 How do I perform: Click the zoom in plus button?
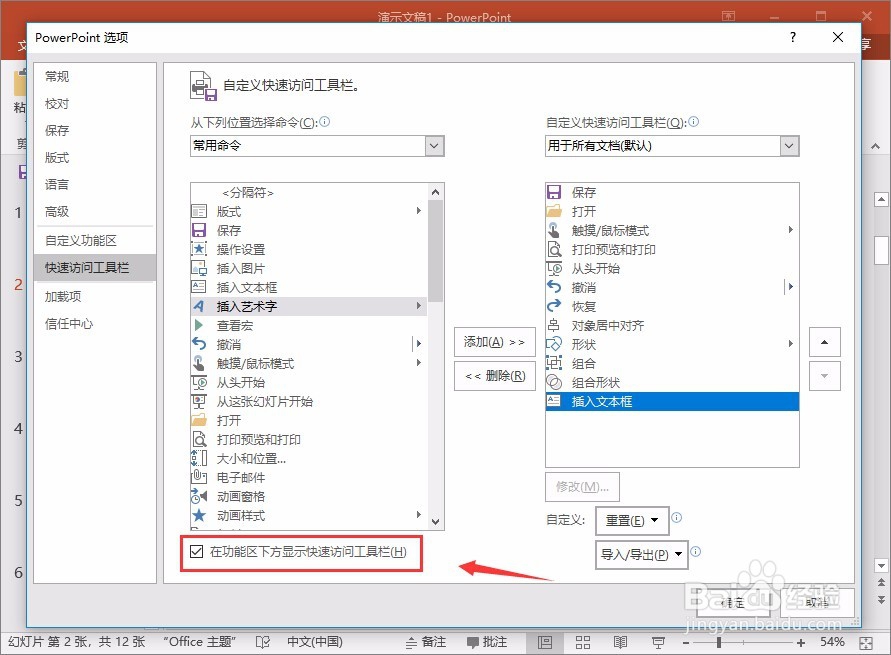tap(801, 643)
